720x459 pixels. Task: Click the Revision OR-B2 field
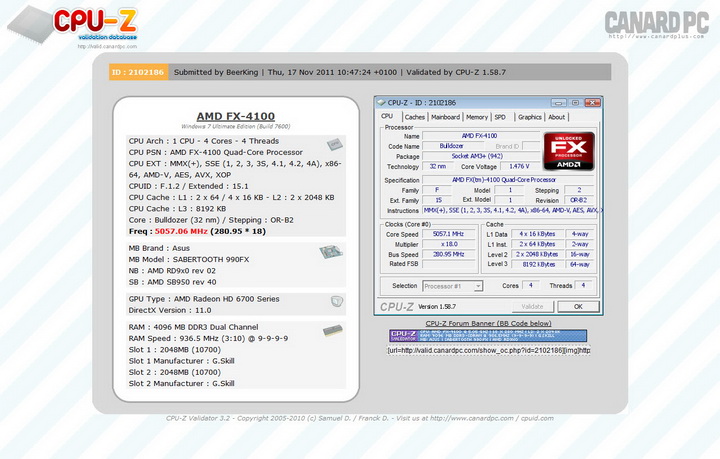pos(579,200)
